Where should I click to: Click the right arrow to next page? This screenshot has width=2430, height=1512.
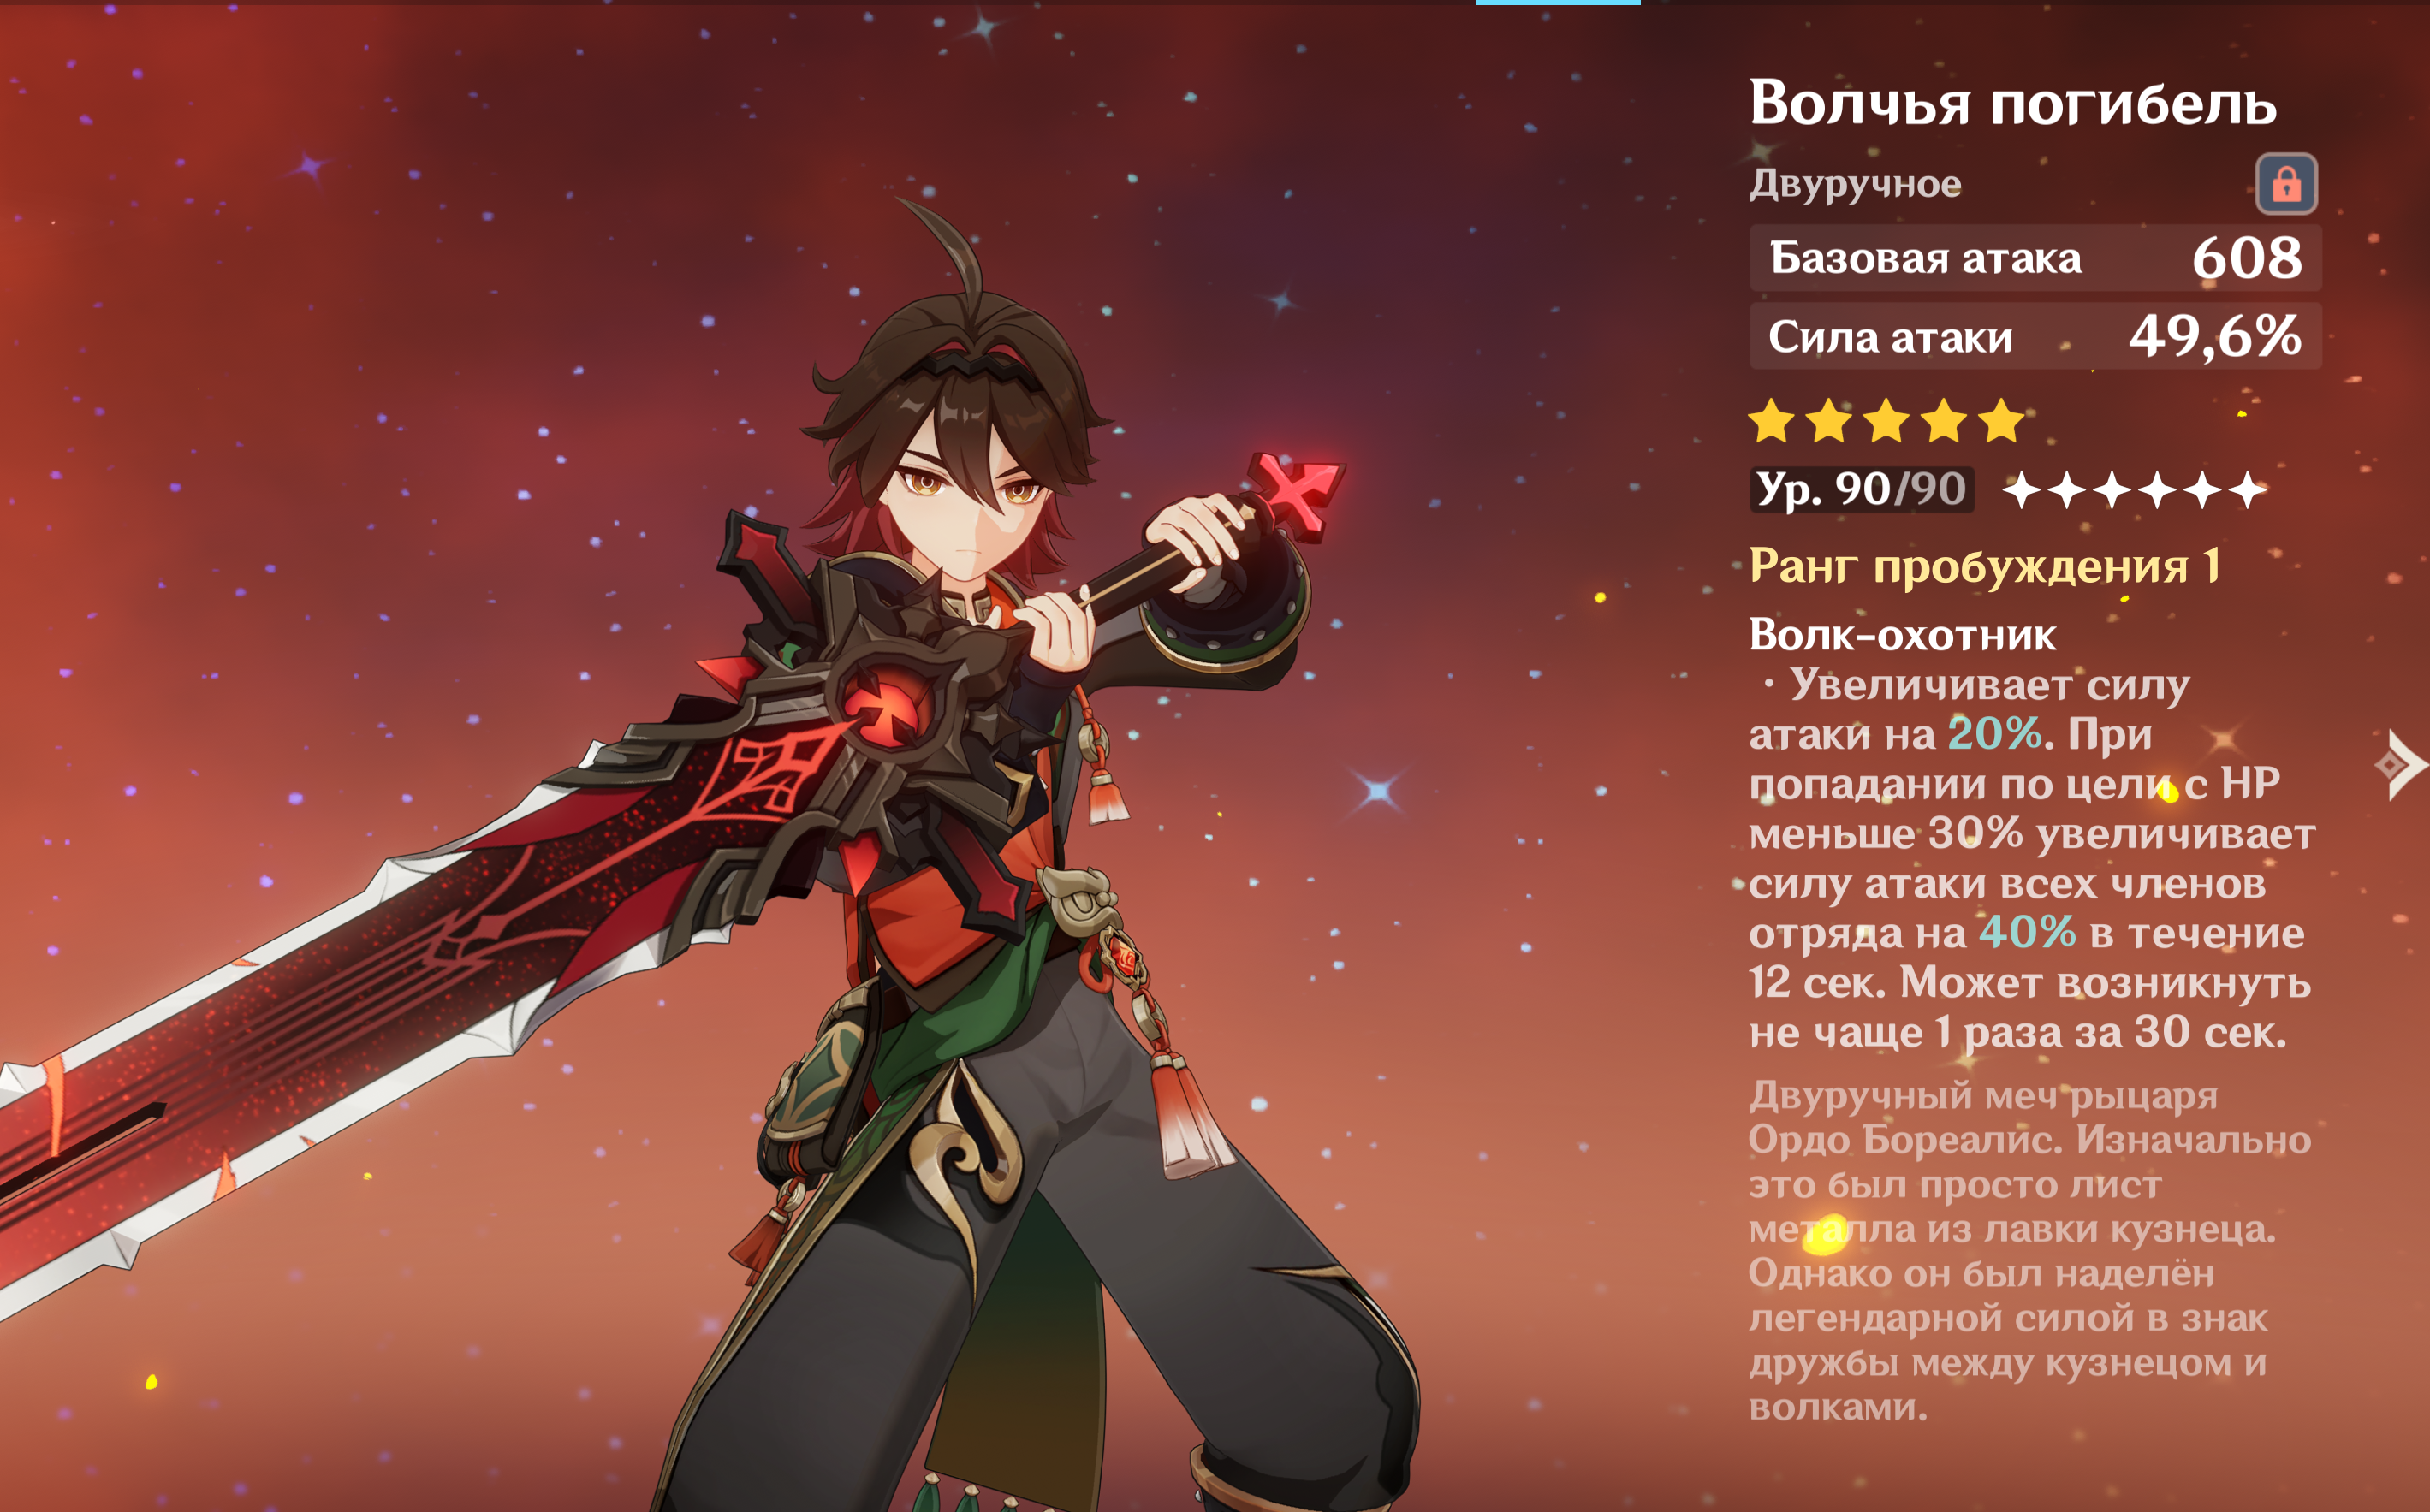click(2401, 765)
